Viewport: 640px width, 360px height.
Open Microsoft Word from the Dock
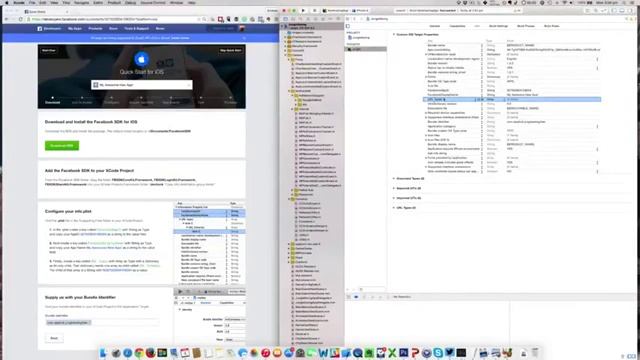pos(323,353)
